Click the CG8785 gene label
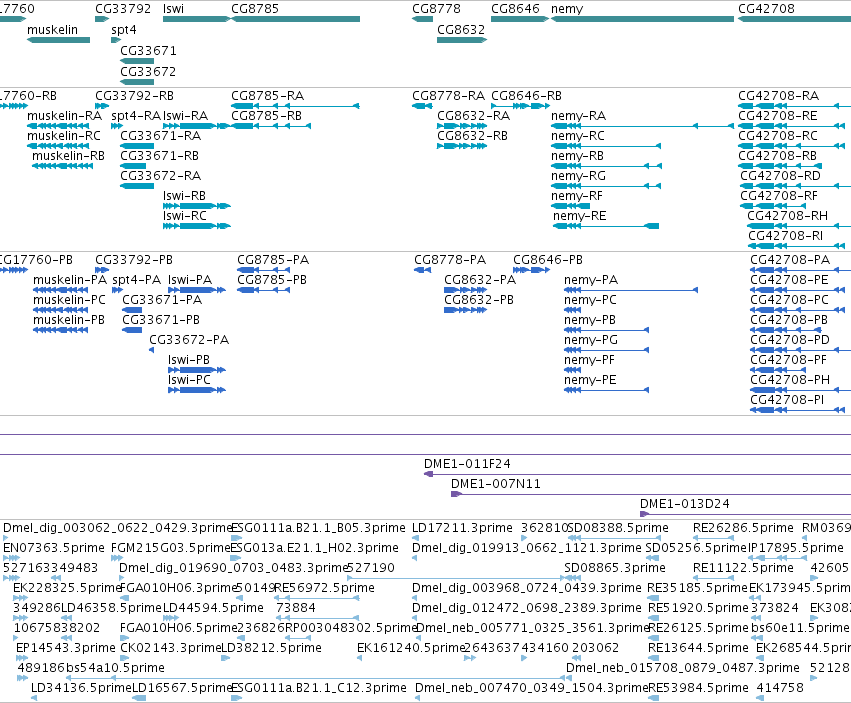The width and height of the screenshot is (851, 703). 255,9
